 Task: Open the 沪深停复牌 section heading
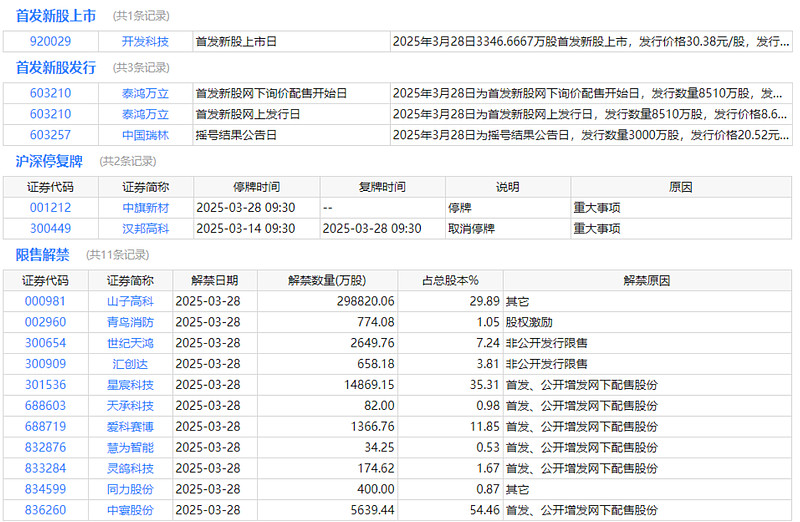(49, 161)
